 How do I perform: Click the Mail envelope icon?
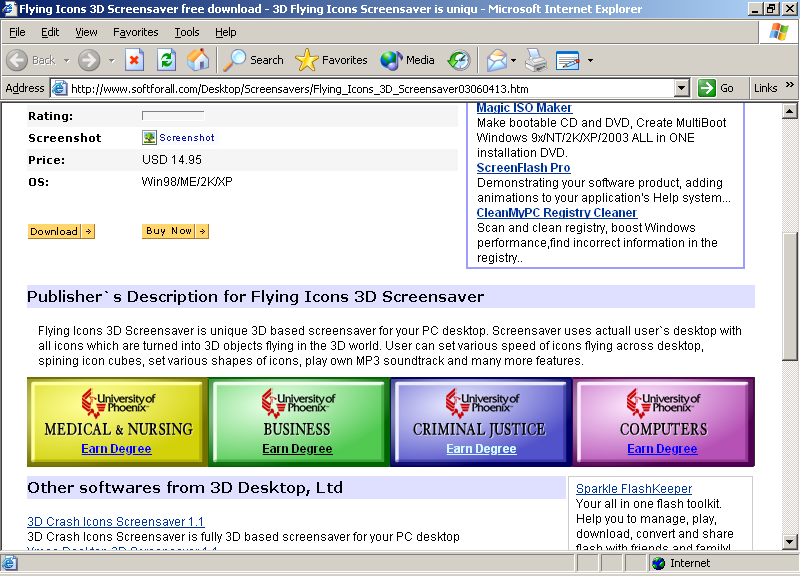tap(496, 60)
